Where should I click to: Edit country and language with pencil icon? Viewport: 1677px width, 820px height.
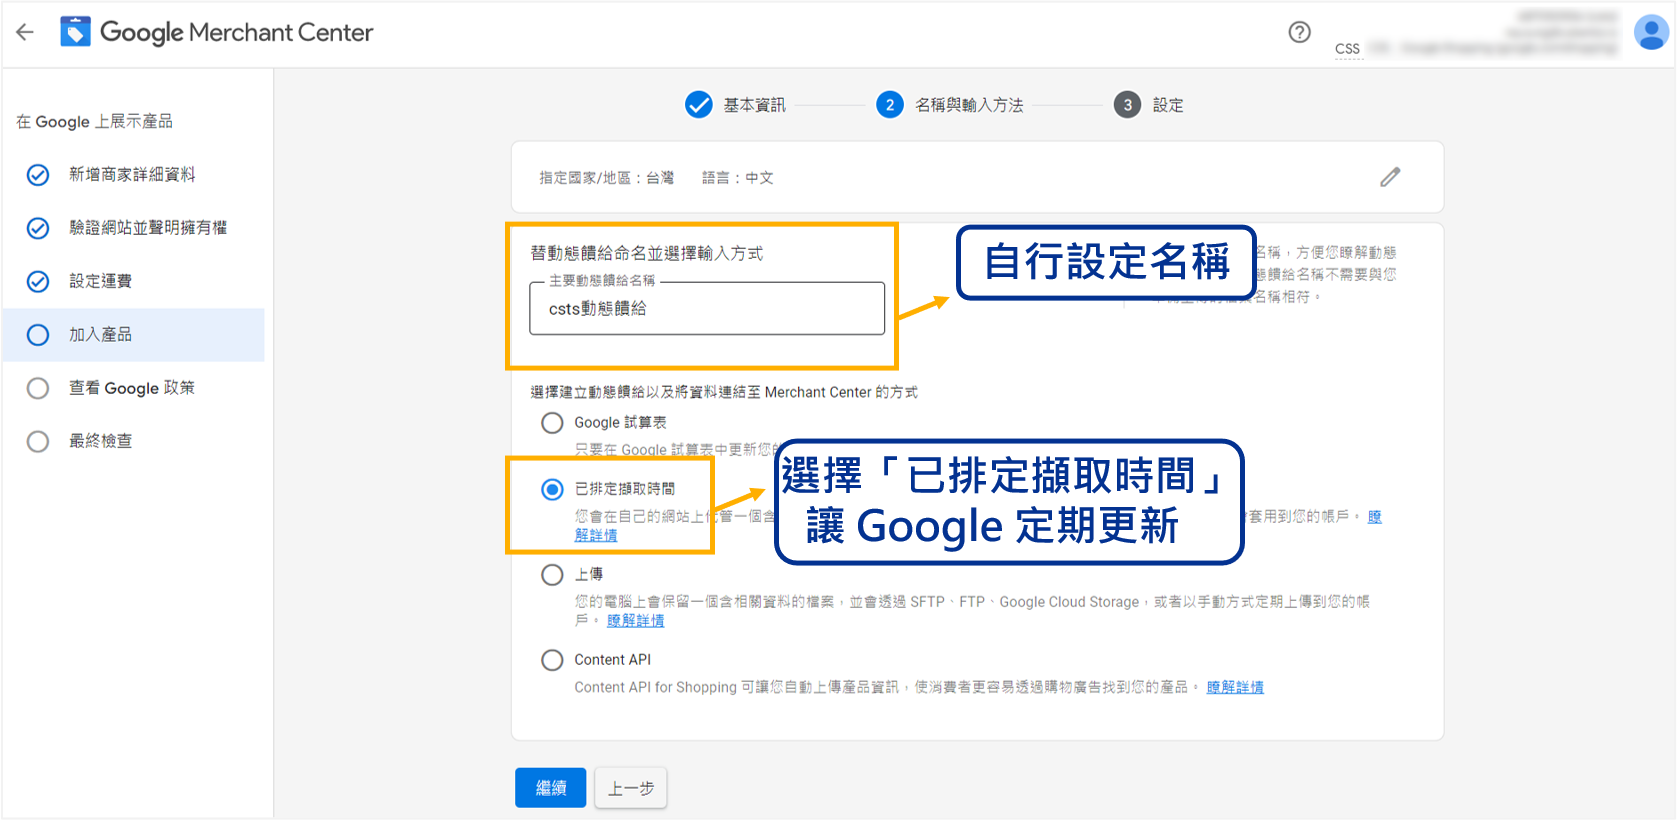(1390, 177)
